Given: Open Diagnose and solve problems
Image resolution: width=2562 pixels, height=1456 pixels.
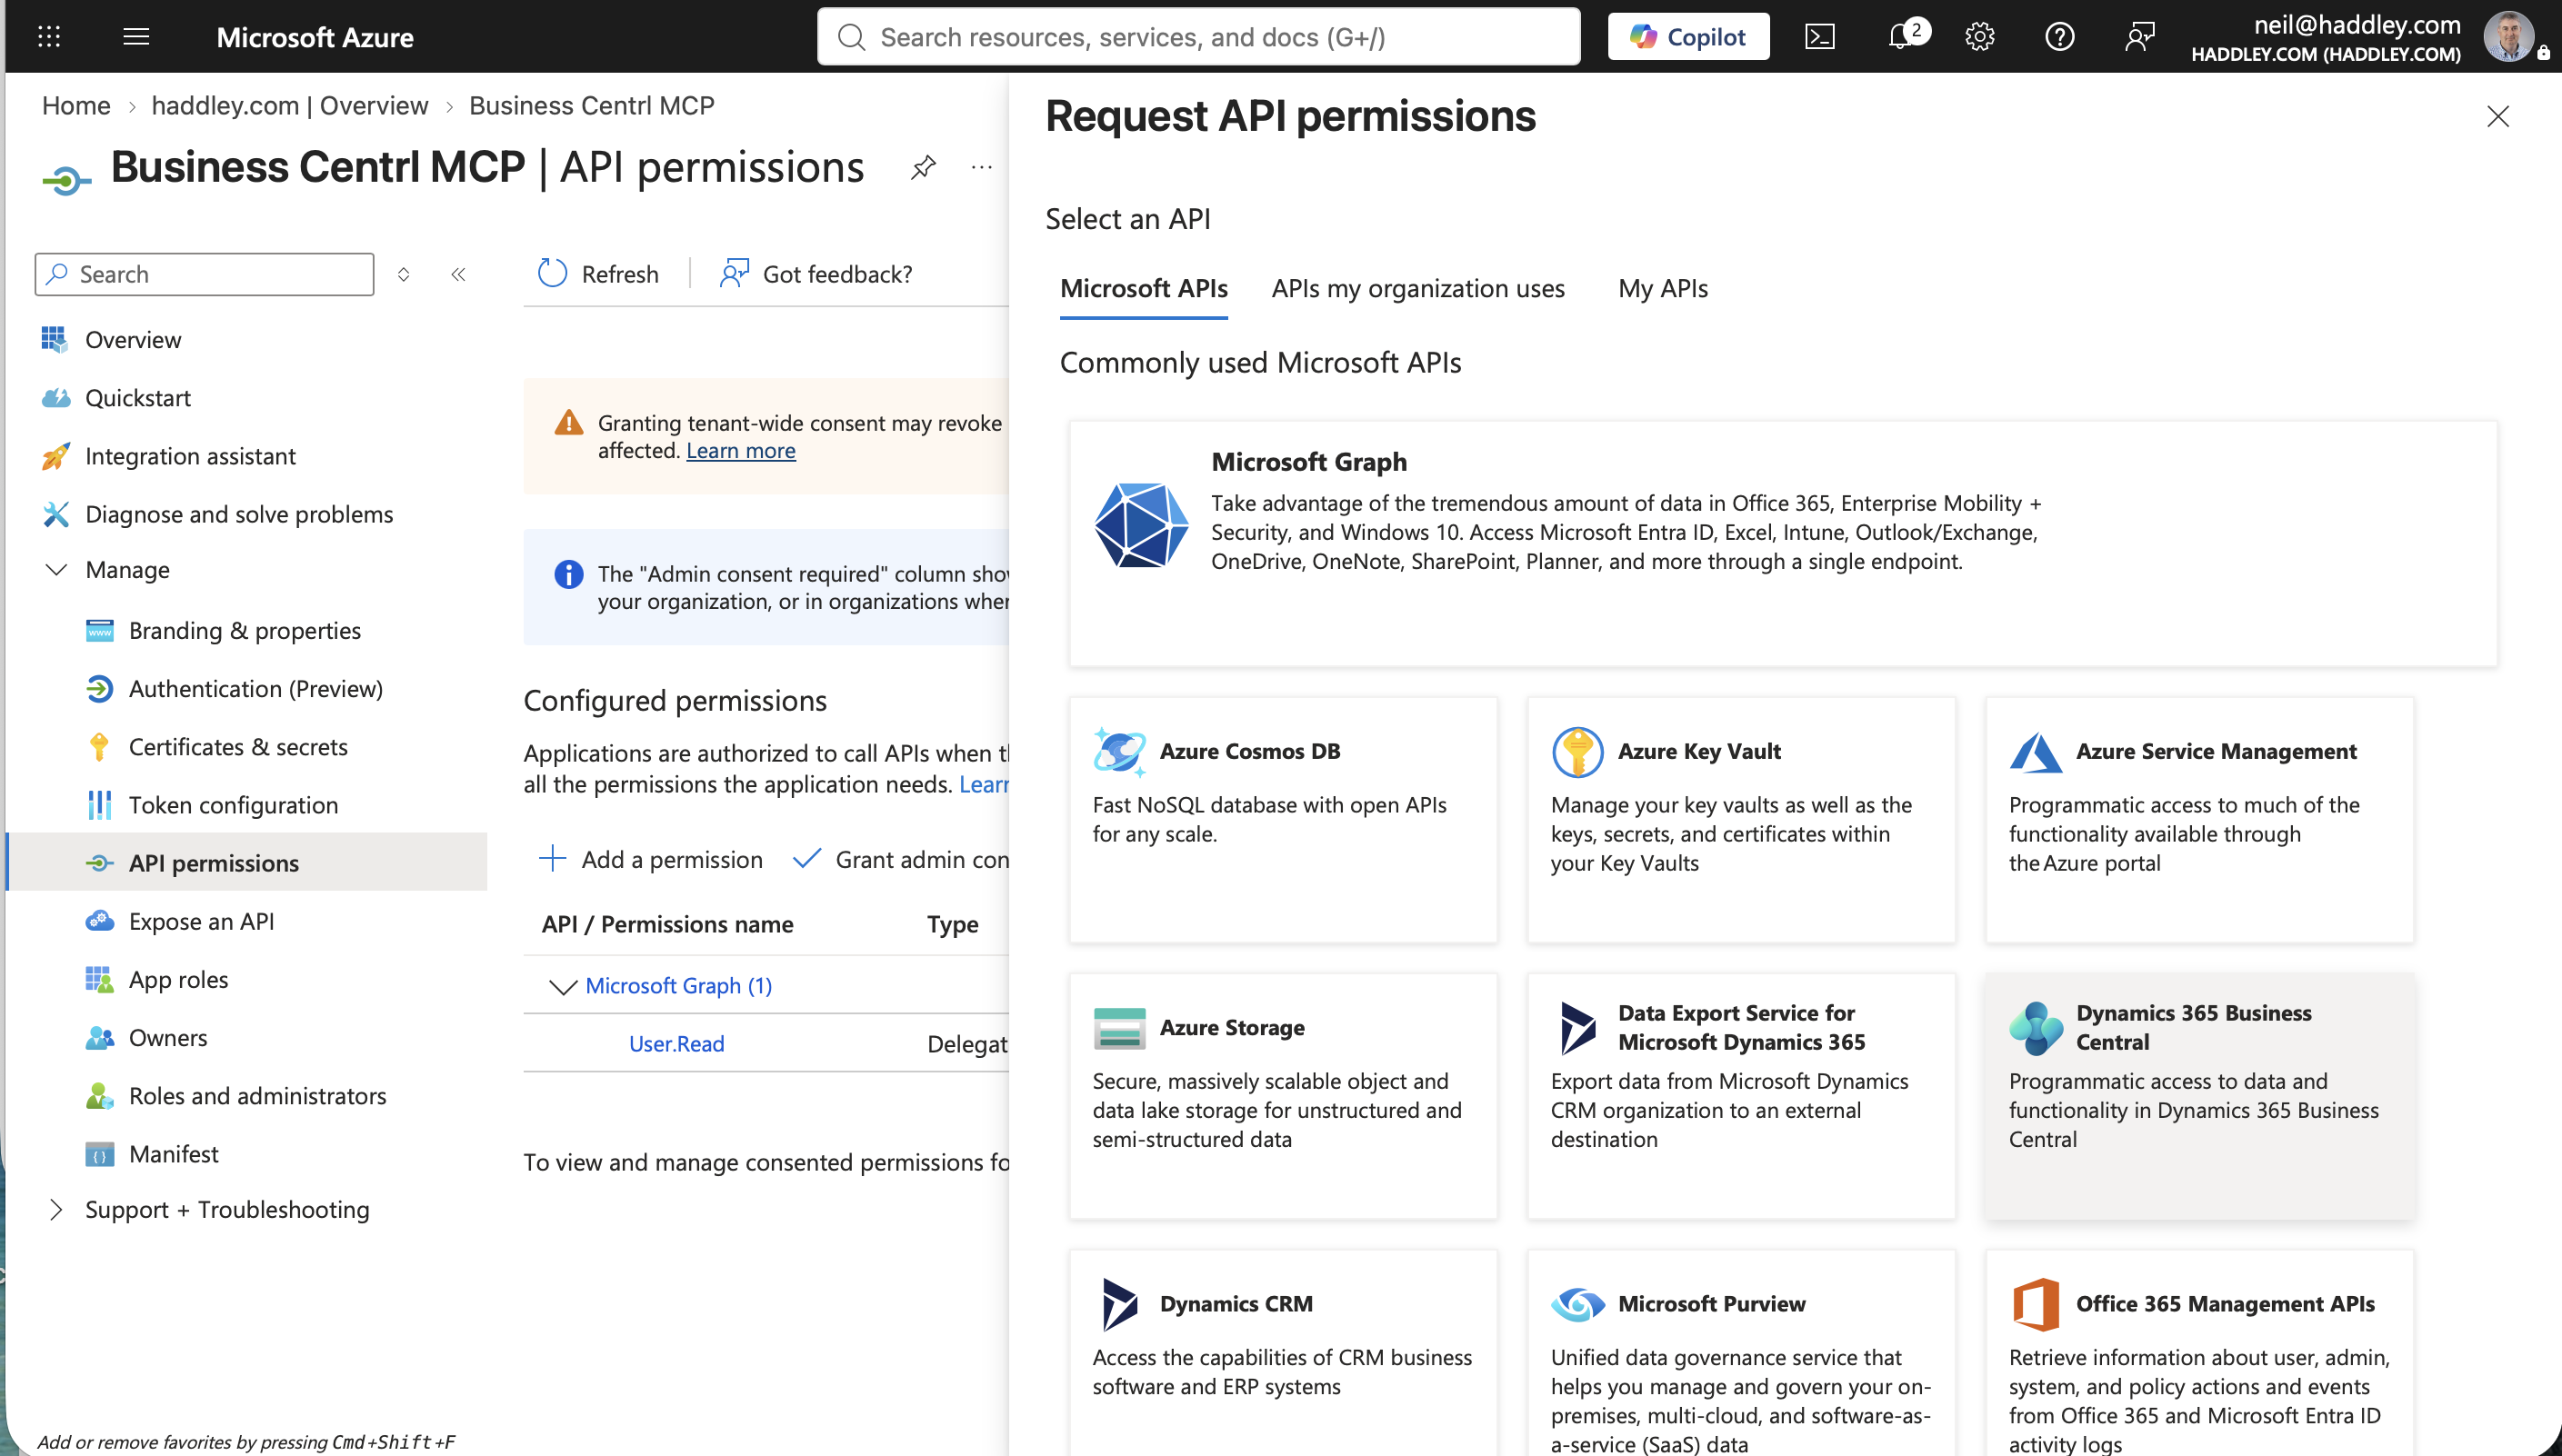Looking at the screenshot, I should [239, 514].
